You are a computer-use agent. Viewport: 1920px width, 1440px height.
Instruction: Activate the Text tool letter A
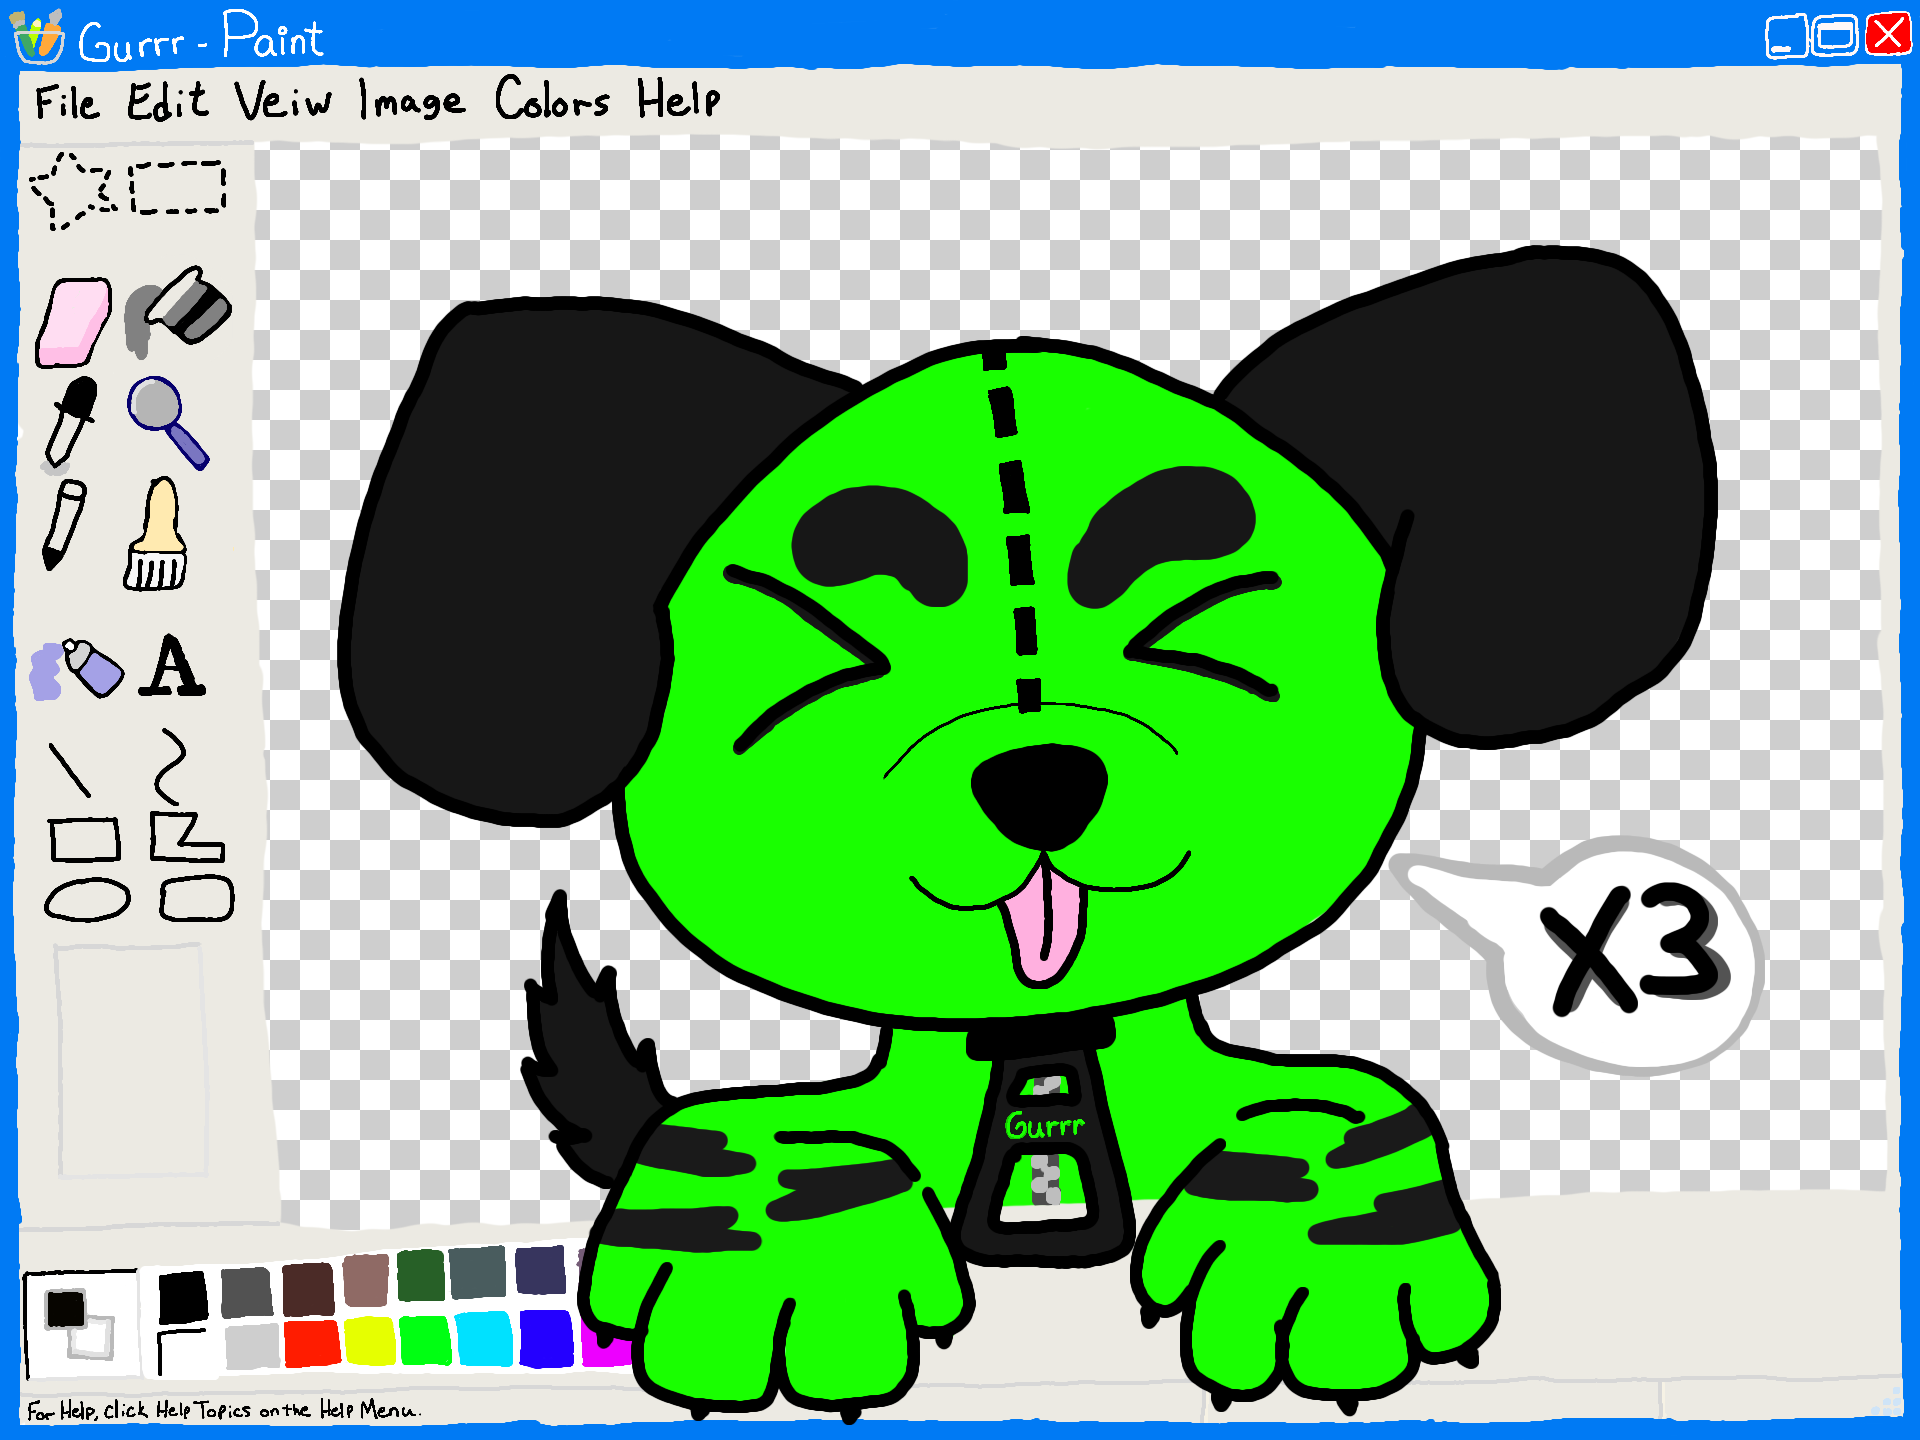[172, 667]
